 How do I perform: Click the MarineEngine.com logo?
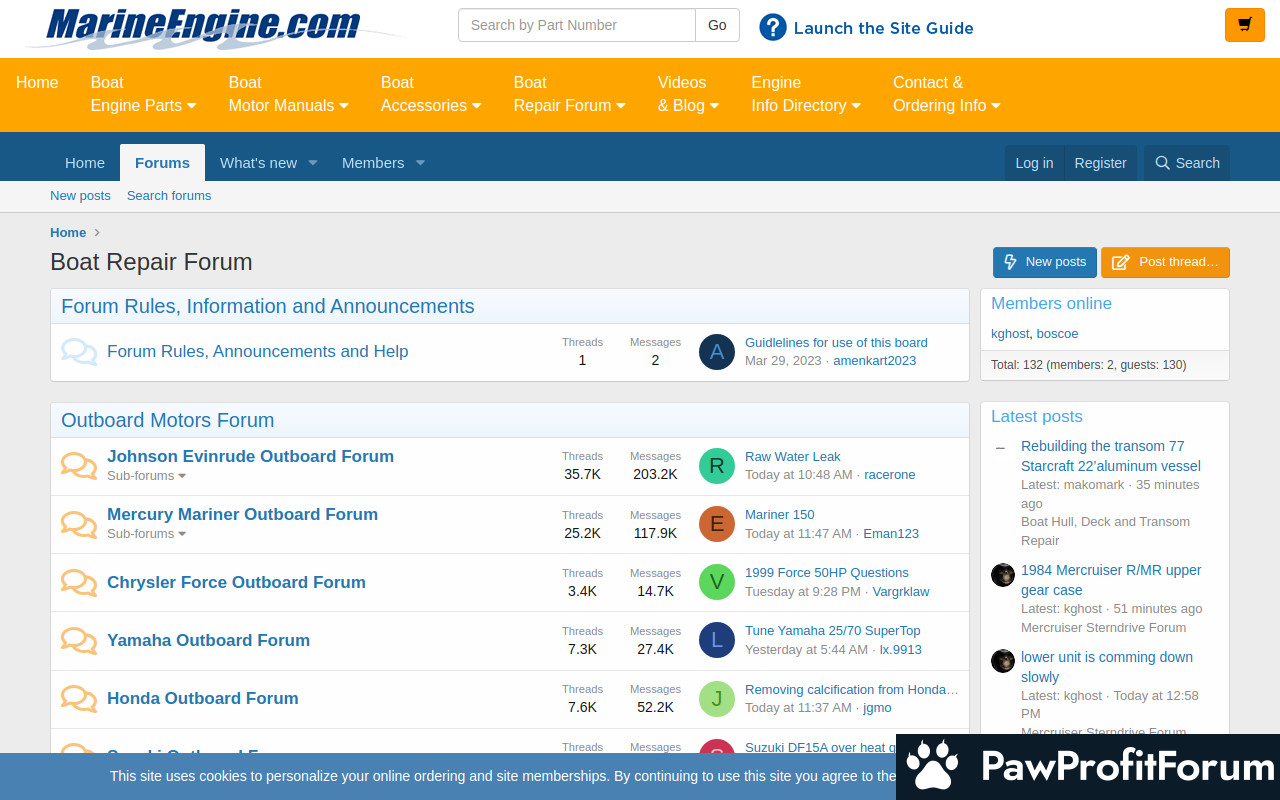pyautogui.click(x=203, y=27)
